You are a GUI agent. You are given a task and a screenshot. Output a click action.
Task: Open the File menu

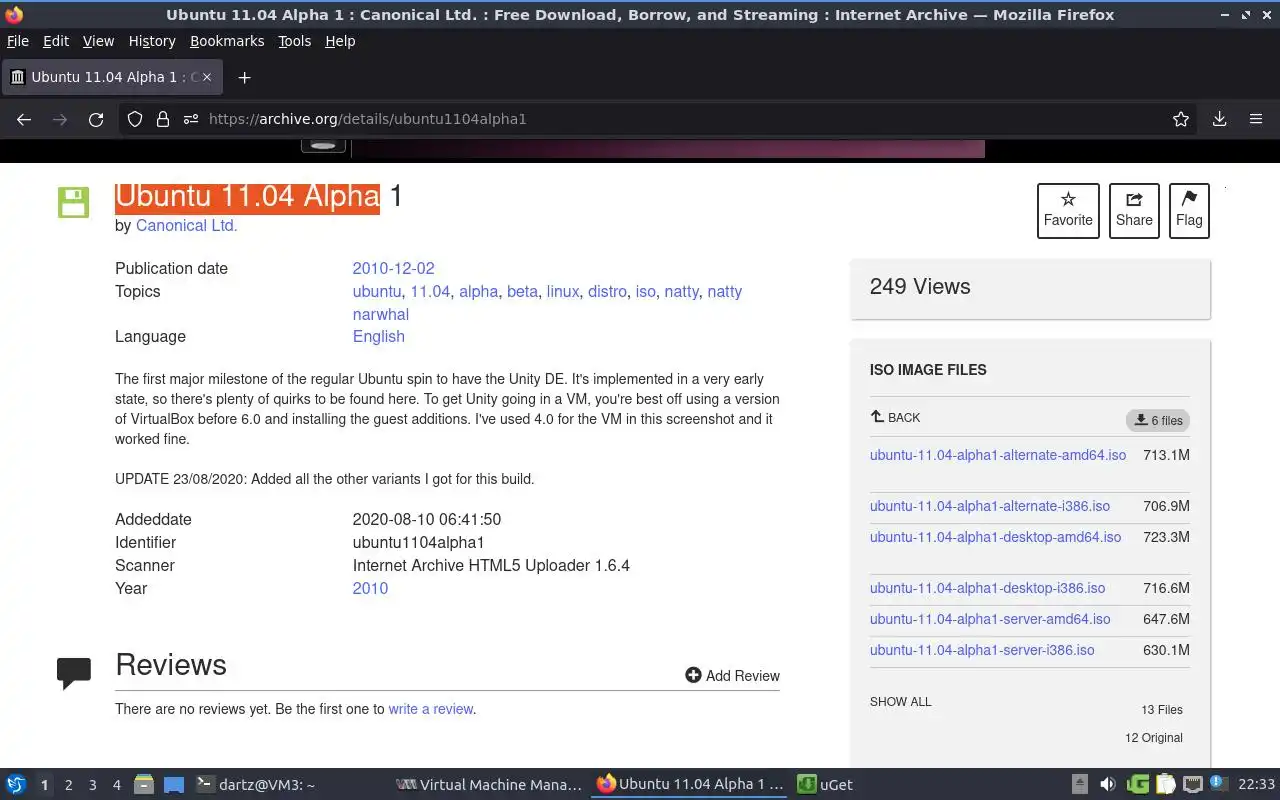[x=17, y=41]
